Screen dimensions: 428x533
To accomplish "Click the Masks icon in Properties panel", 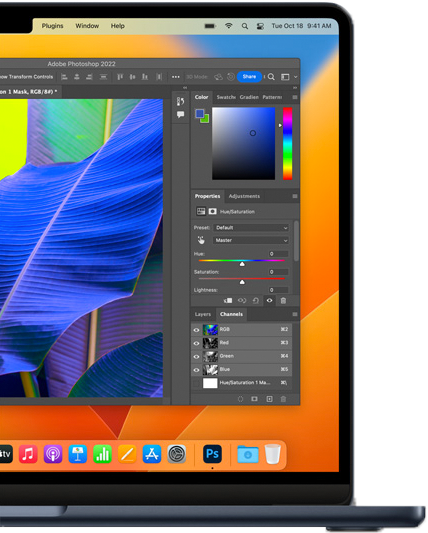I will coord(212,211).
